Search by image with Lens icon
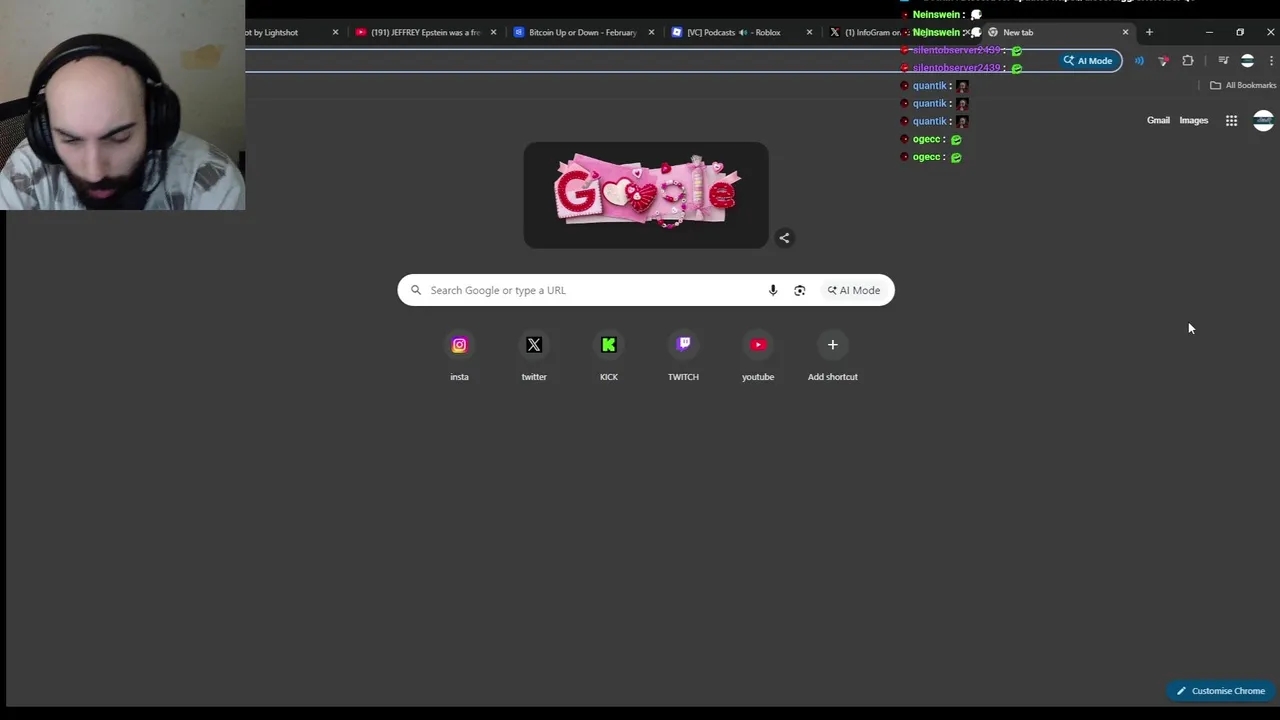The image size is (1280, 720). 799,290
